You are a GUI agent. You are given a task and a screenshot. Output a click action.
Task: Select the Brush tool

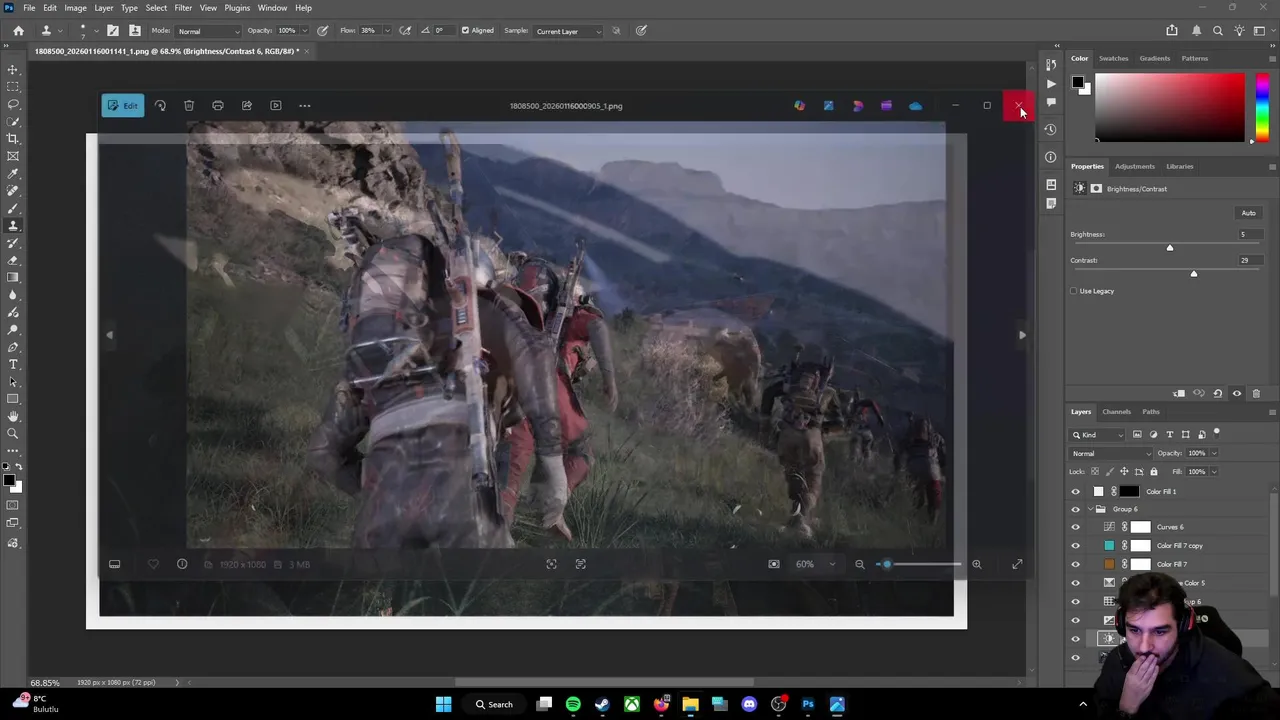click(13, 208)
